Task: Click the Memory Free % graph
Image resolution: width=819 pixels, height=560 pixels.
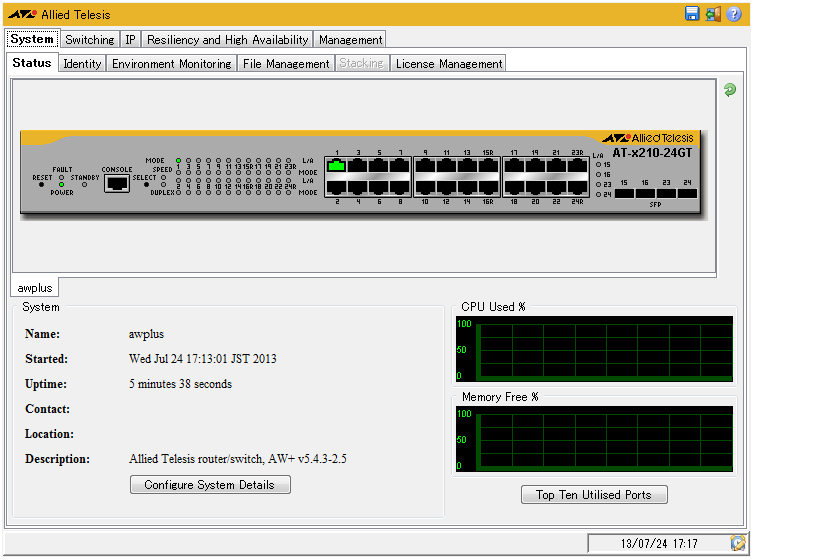Action: 594,438
